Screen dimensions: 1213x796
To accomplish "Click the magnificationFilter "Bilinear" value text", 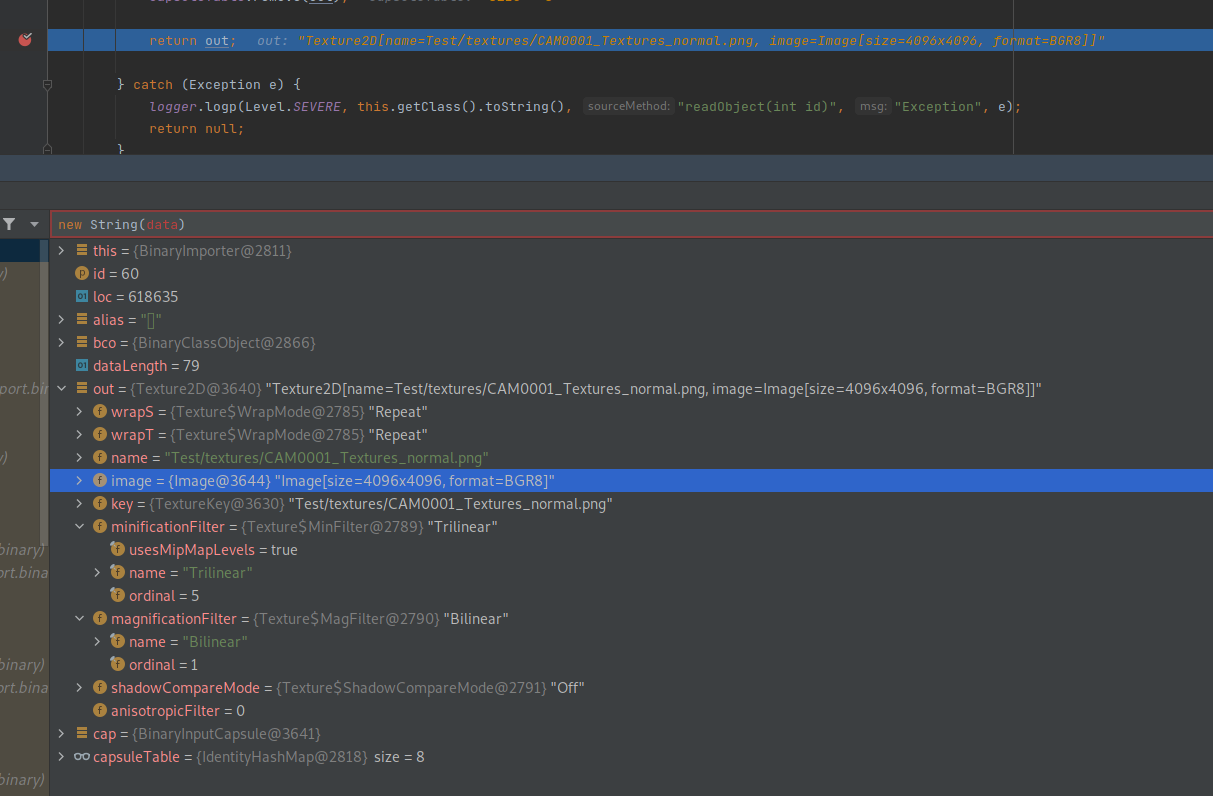I will point(476,619).
